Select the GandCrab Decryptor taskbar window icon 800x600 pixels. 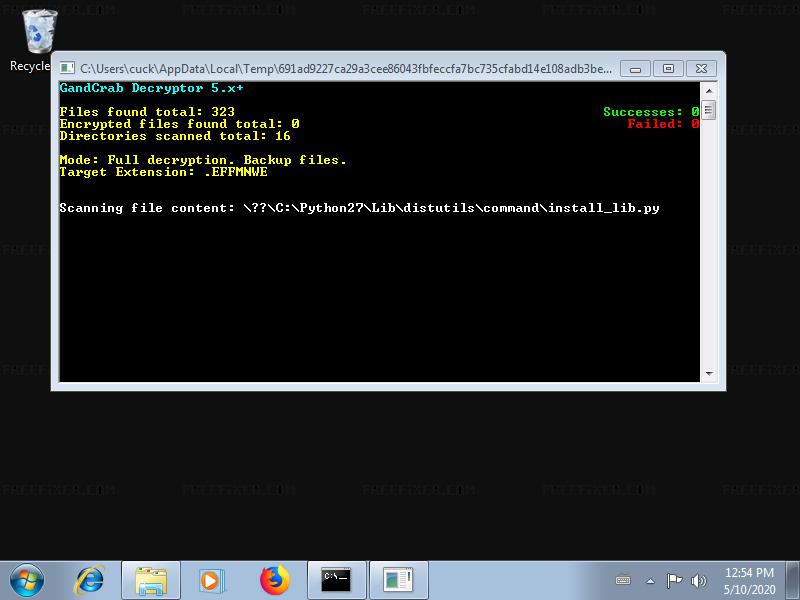398,581
